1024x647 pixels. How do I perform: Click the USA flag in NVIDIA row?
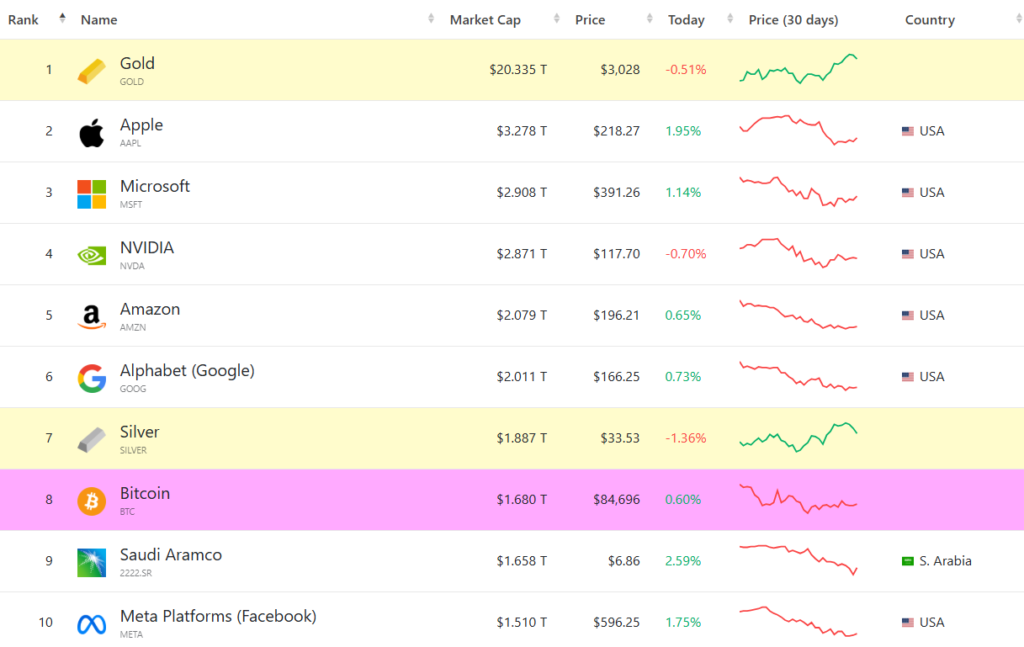tap(908, 254)
